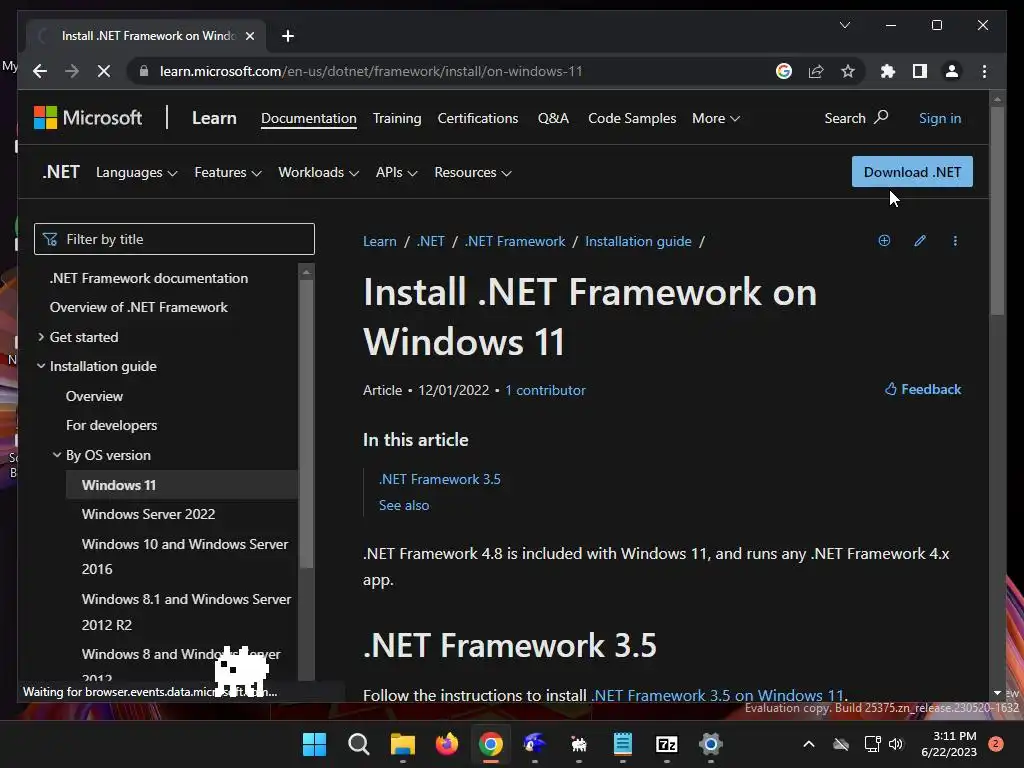The image size is (1024, 768).
Task: Jump to .NET Framework 3.5 section link
Action: point(440,479)
